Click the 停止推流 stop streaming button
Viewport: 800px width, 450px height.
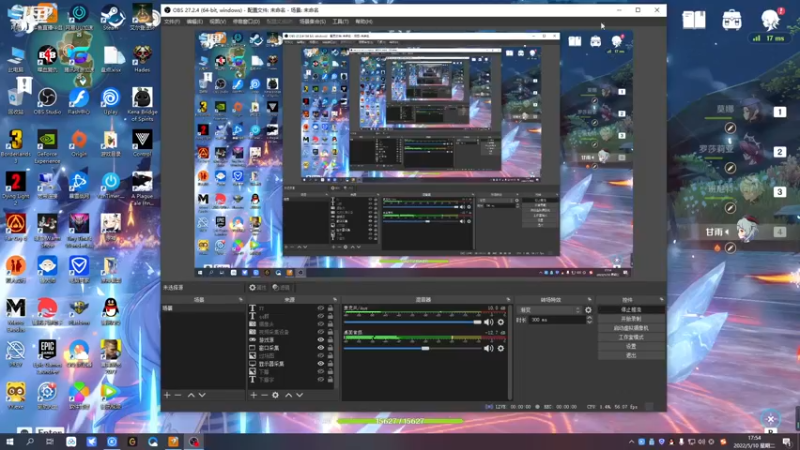click(x=631, y=310)
